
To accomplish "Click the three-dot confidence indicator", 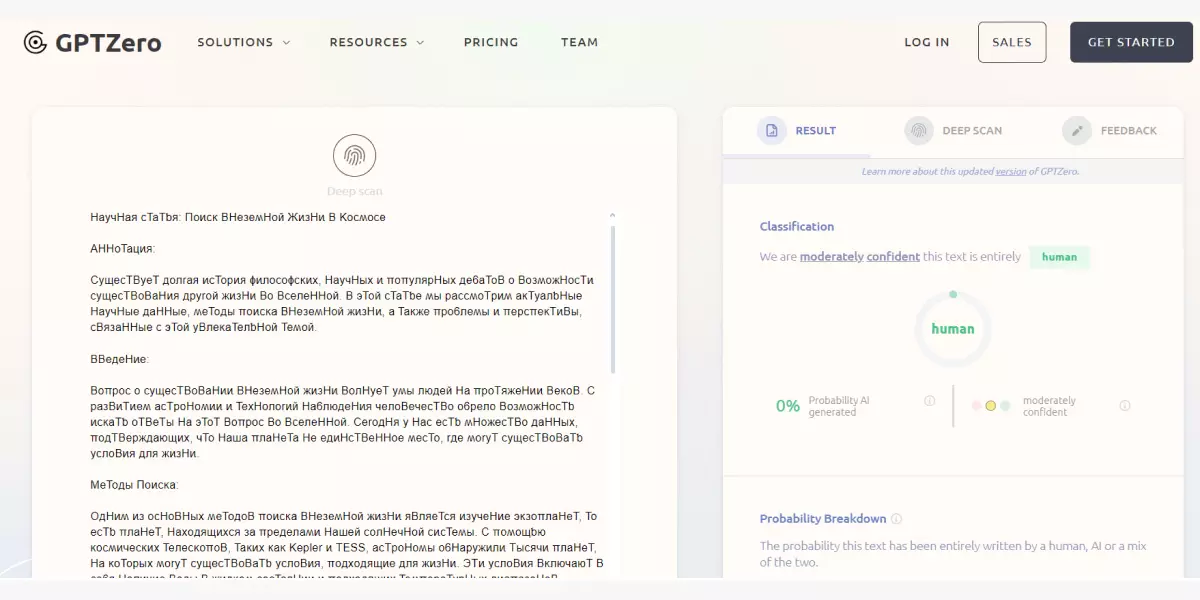I will pos(991,405).
